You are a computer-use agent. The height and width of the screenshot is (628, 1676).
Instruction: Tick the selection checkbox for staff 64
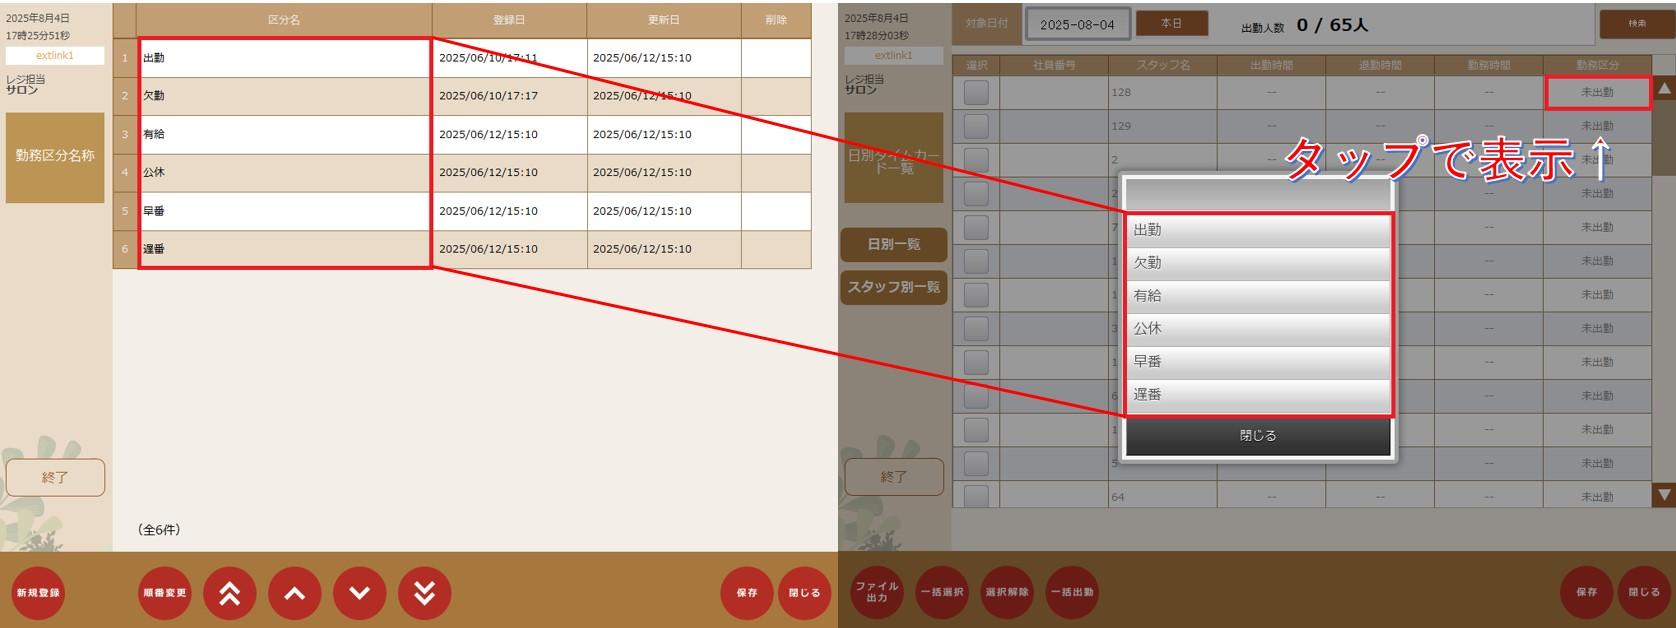pos(976,496)
